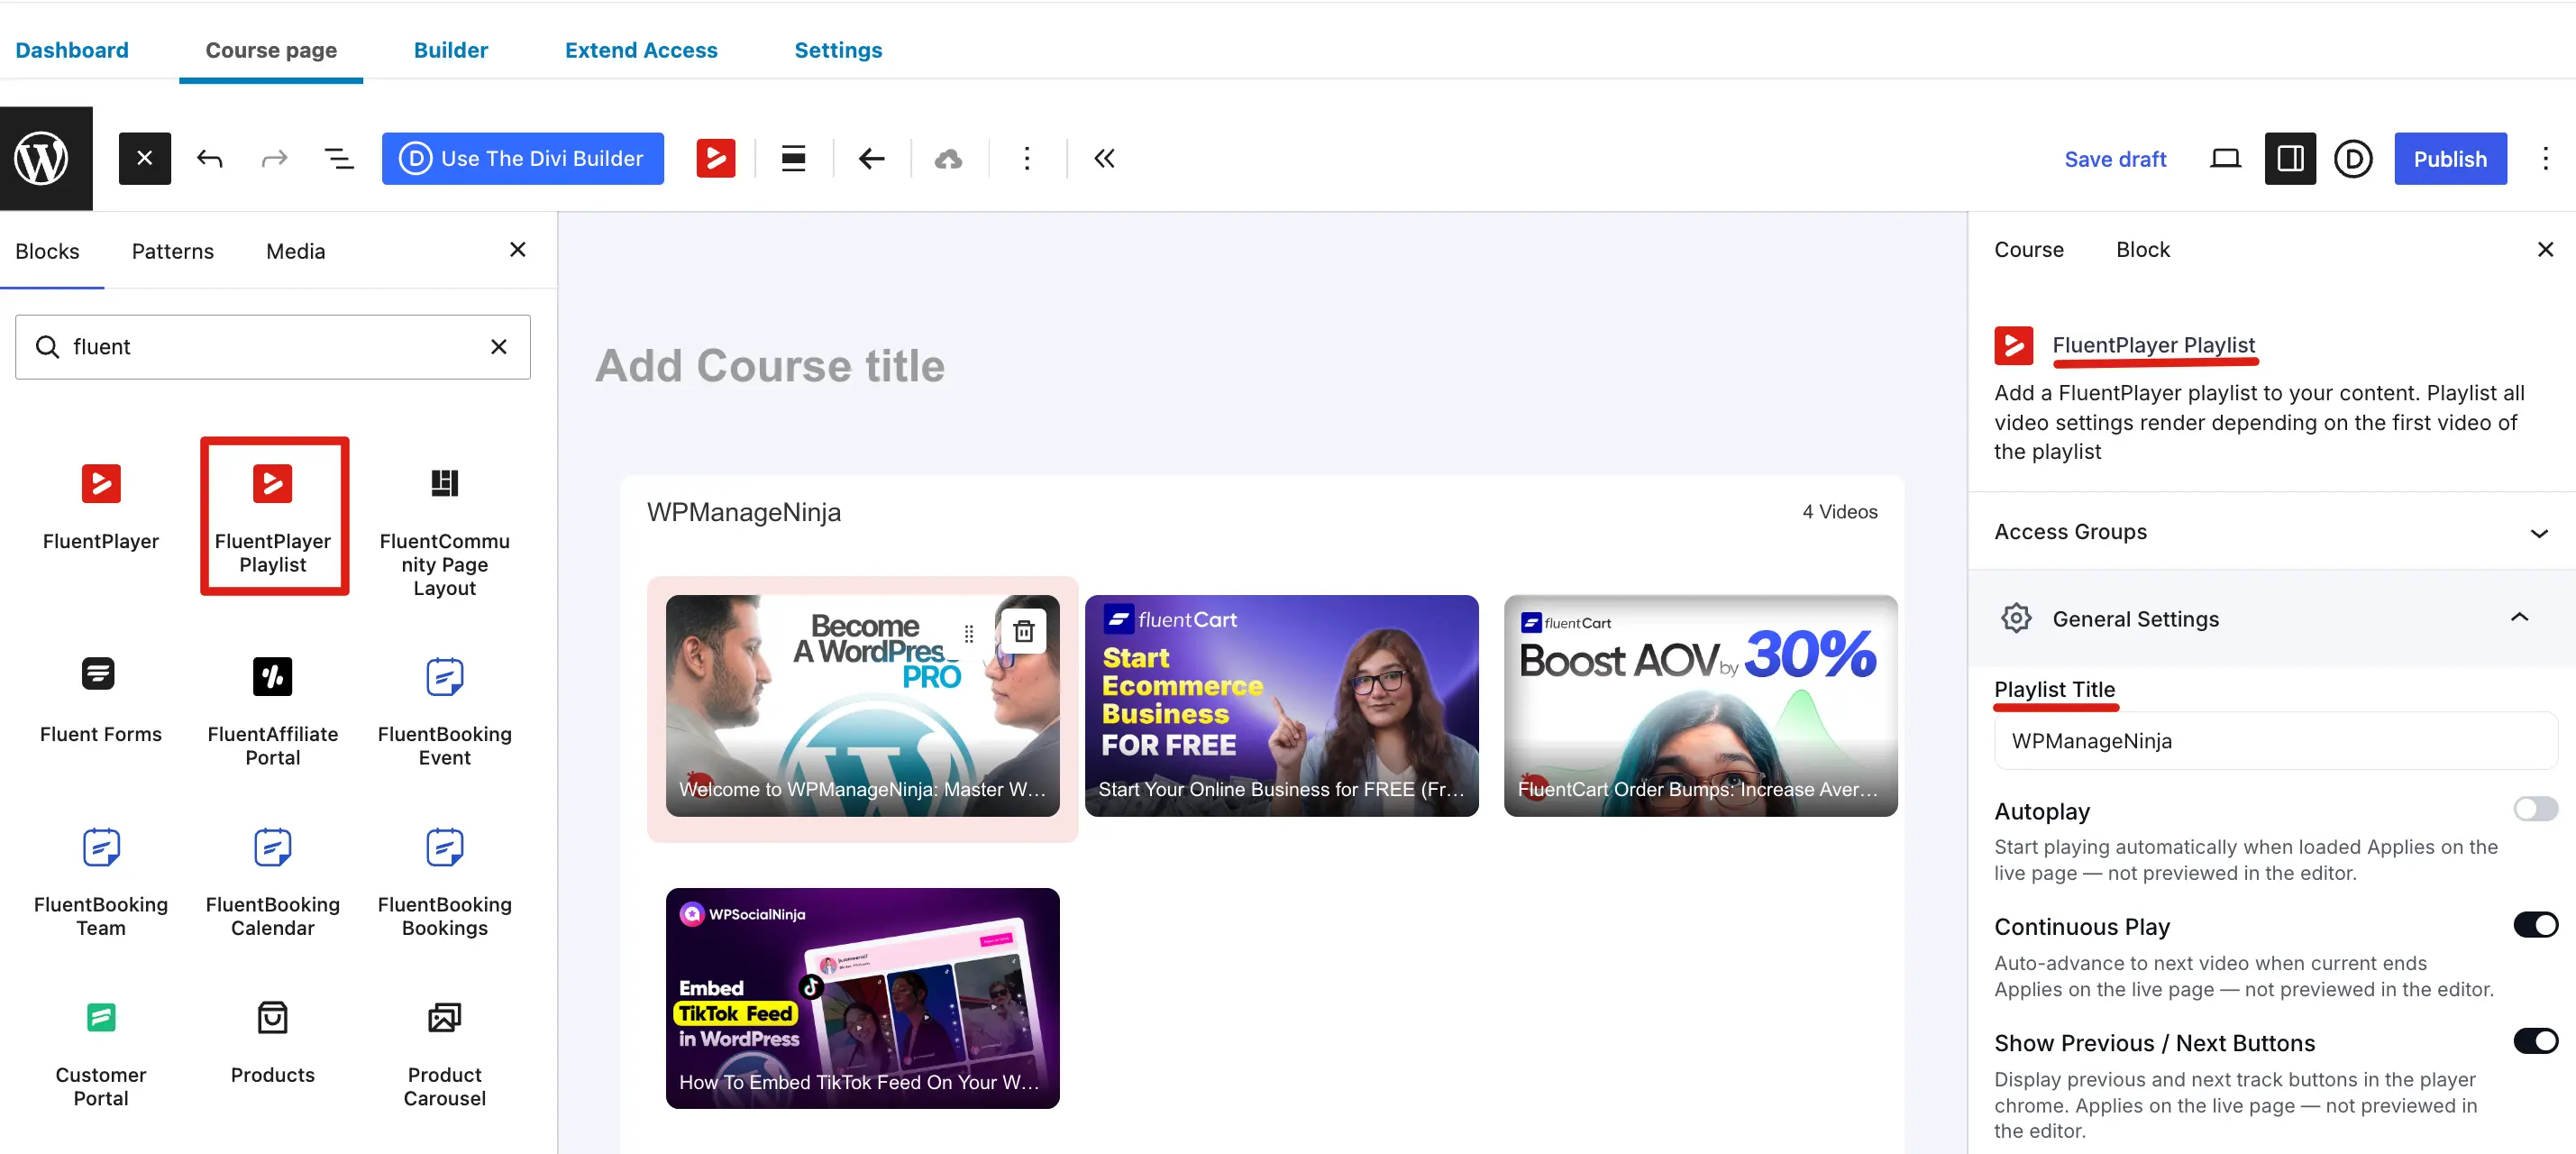Open the editor options kebab menu
This screenshot has width=2576, height=1154.
pyautogui.click(x=2545, y=159)
